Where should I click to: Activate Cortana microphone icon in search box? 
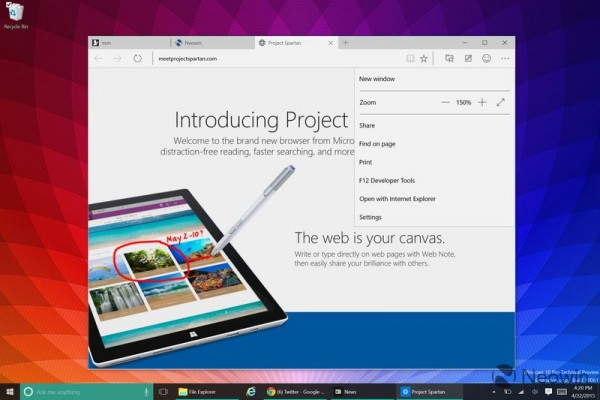(146, 392)
